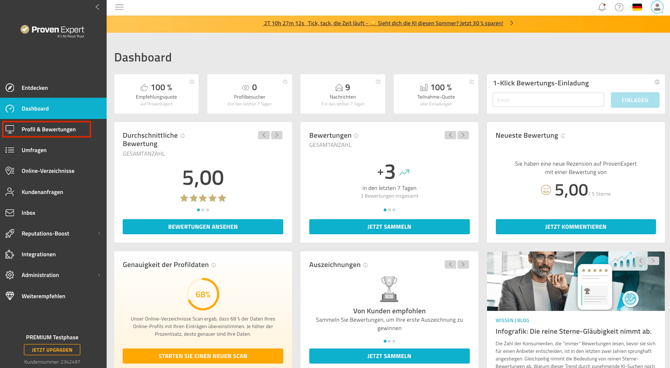This screenshot has width=670, height=368.
Task: Expand the Administration submenu arrow
Action: click(99, 275)
